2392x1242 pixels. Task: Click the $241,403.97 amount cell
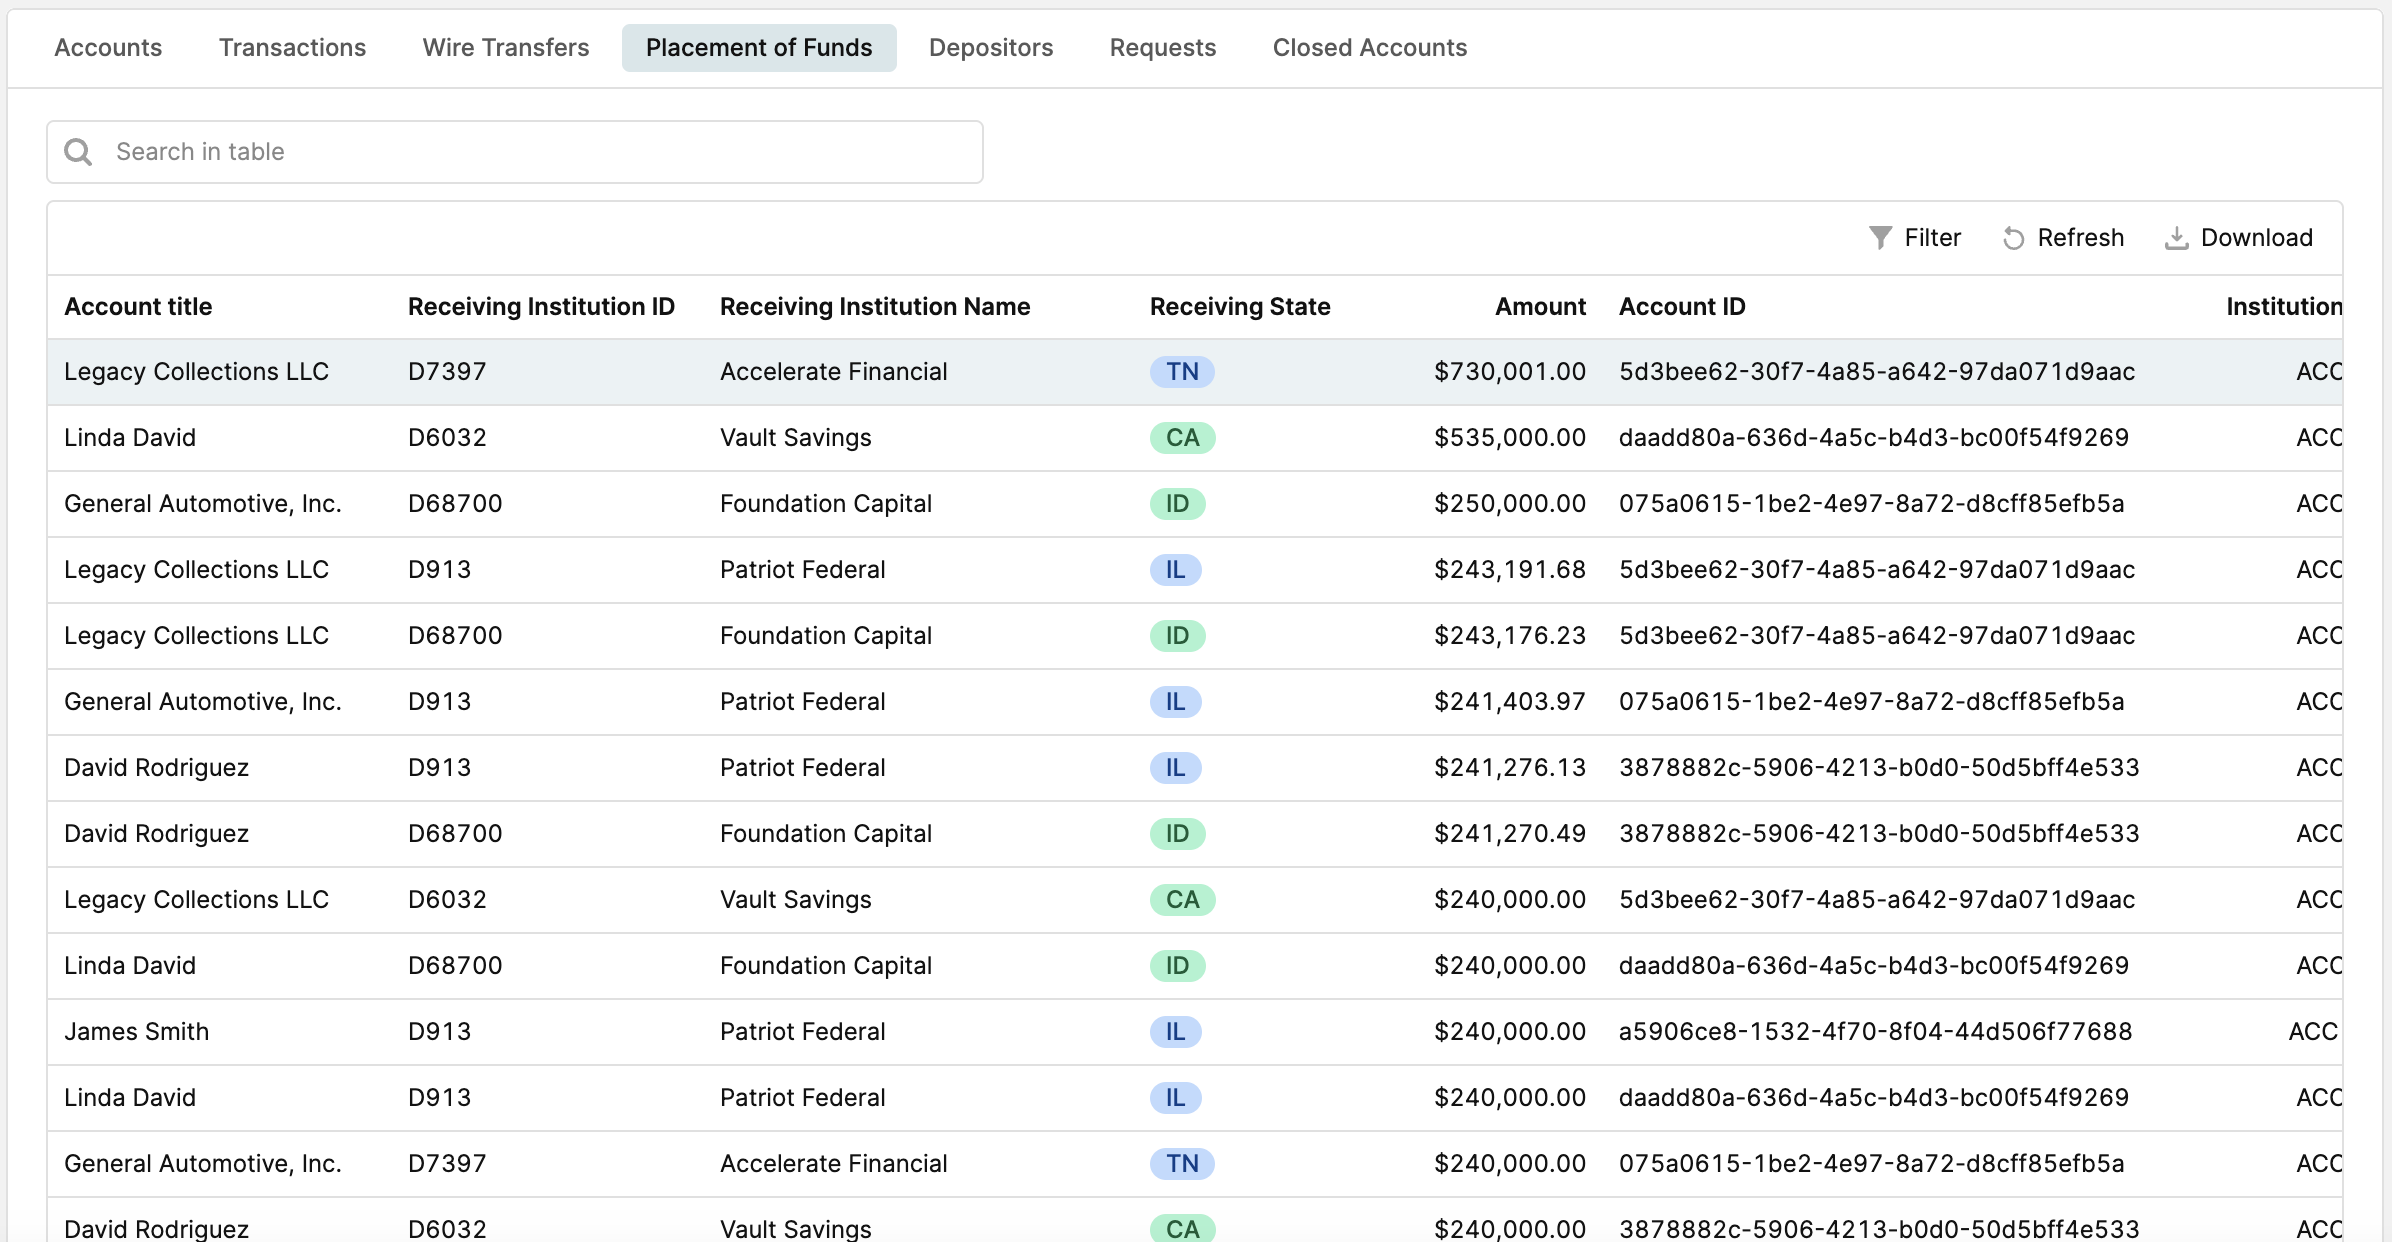pyautogui.click(x=1509, y=702)
